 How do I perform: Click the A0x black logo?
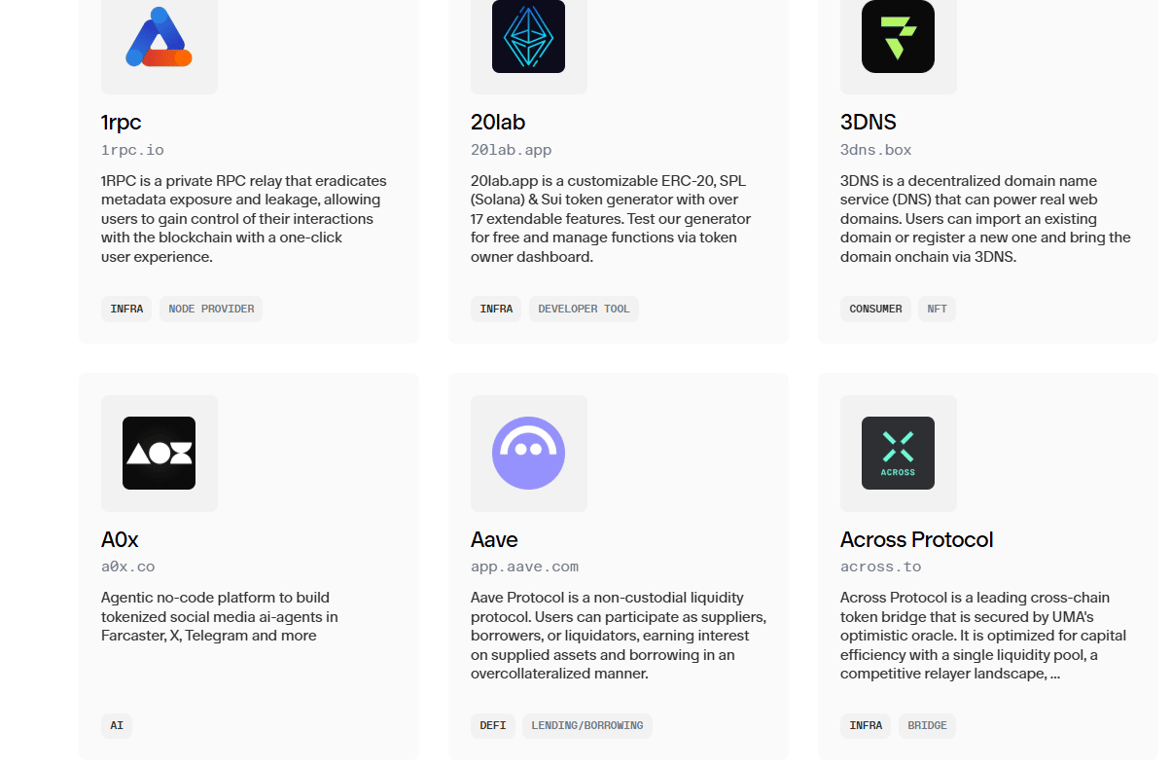click(x=159, y=453)
